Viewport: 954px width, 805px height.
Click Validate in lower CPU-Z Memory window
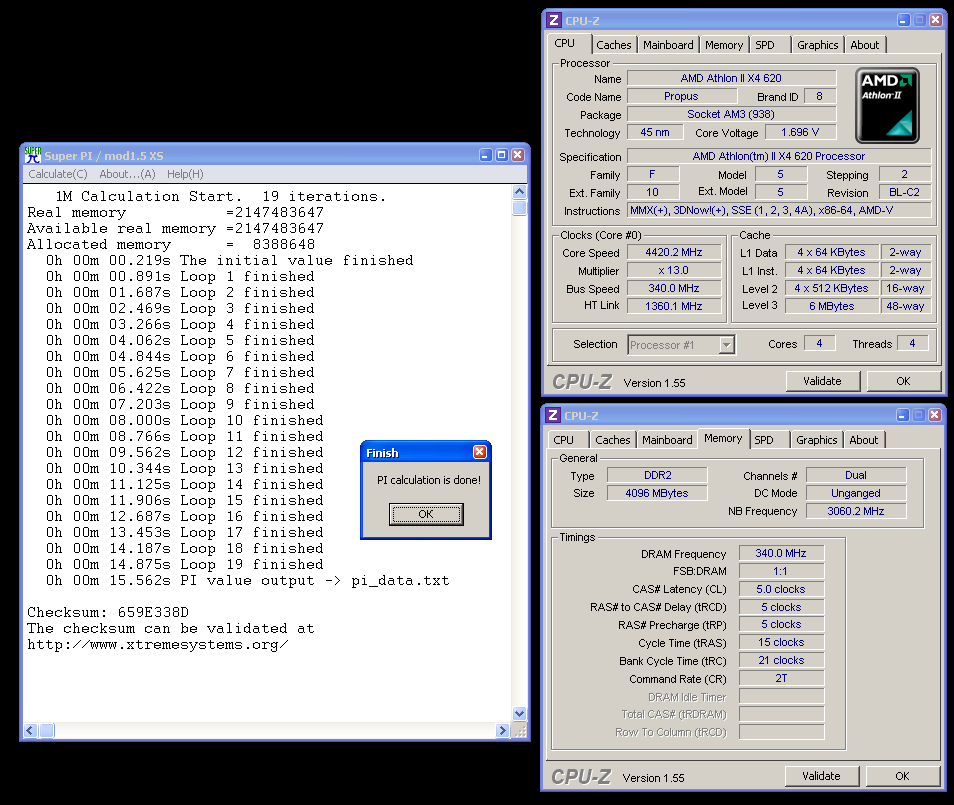tap(821, 776)
